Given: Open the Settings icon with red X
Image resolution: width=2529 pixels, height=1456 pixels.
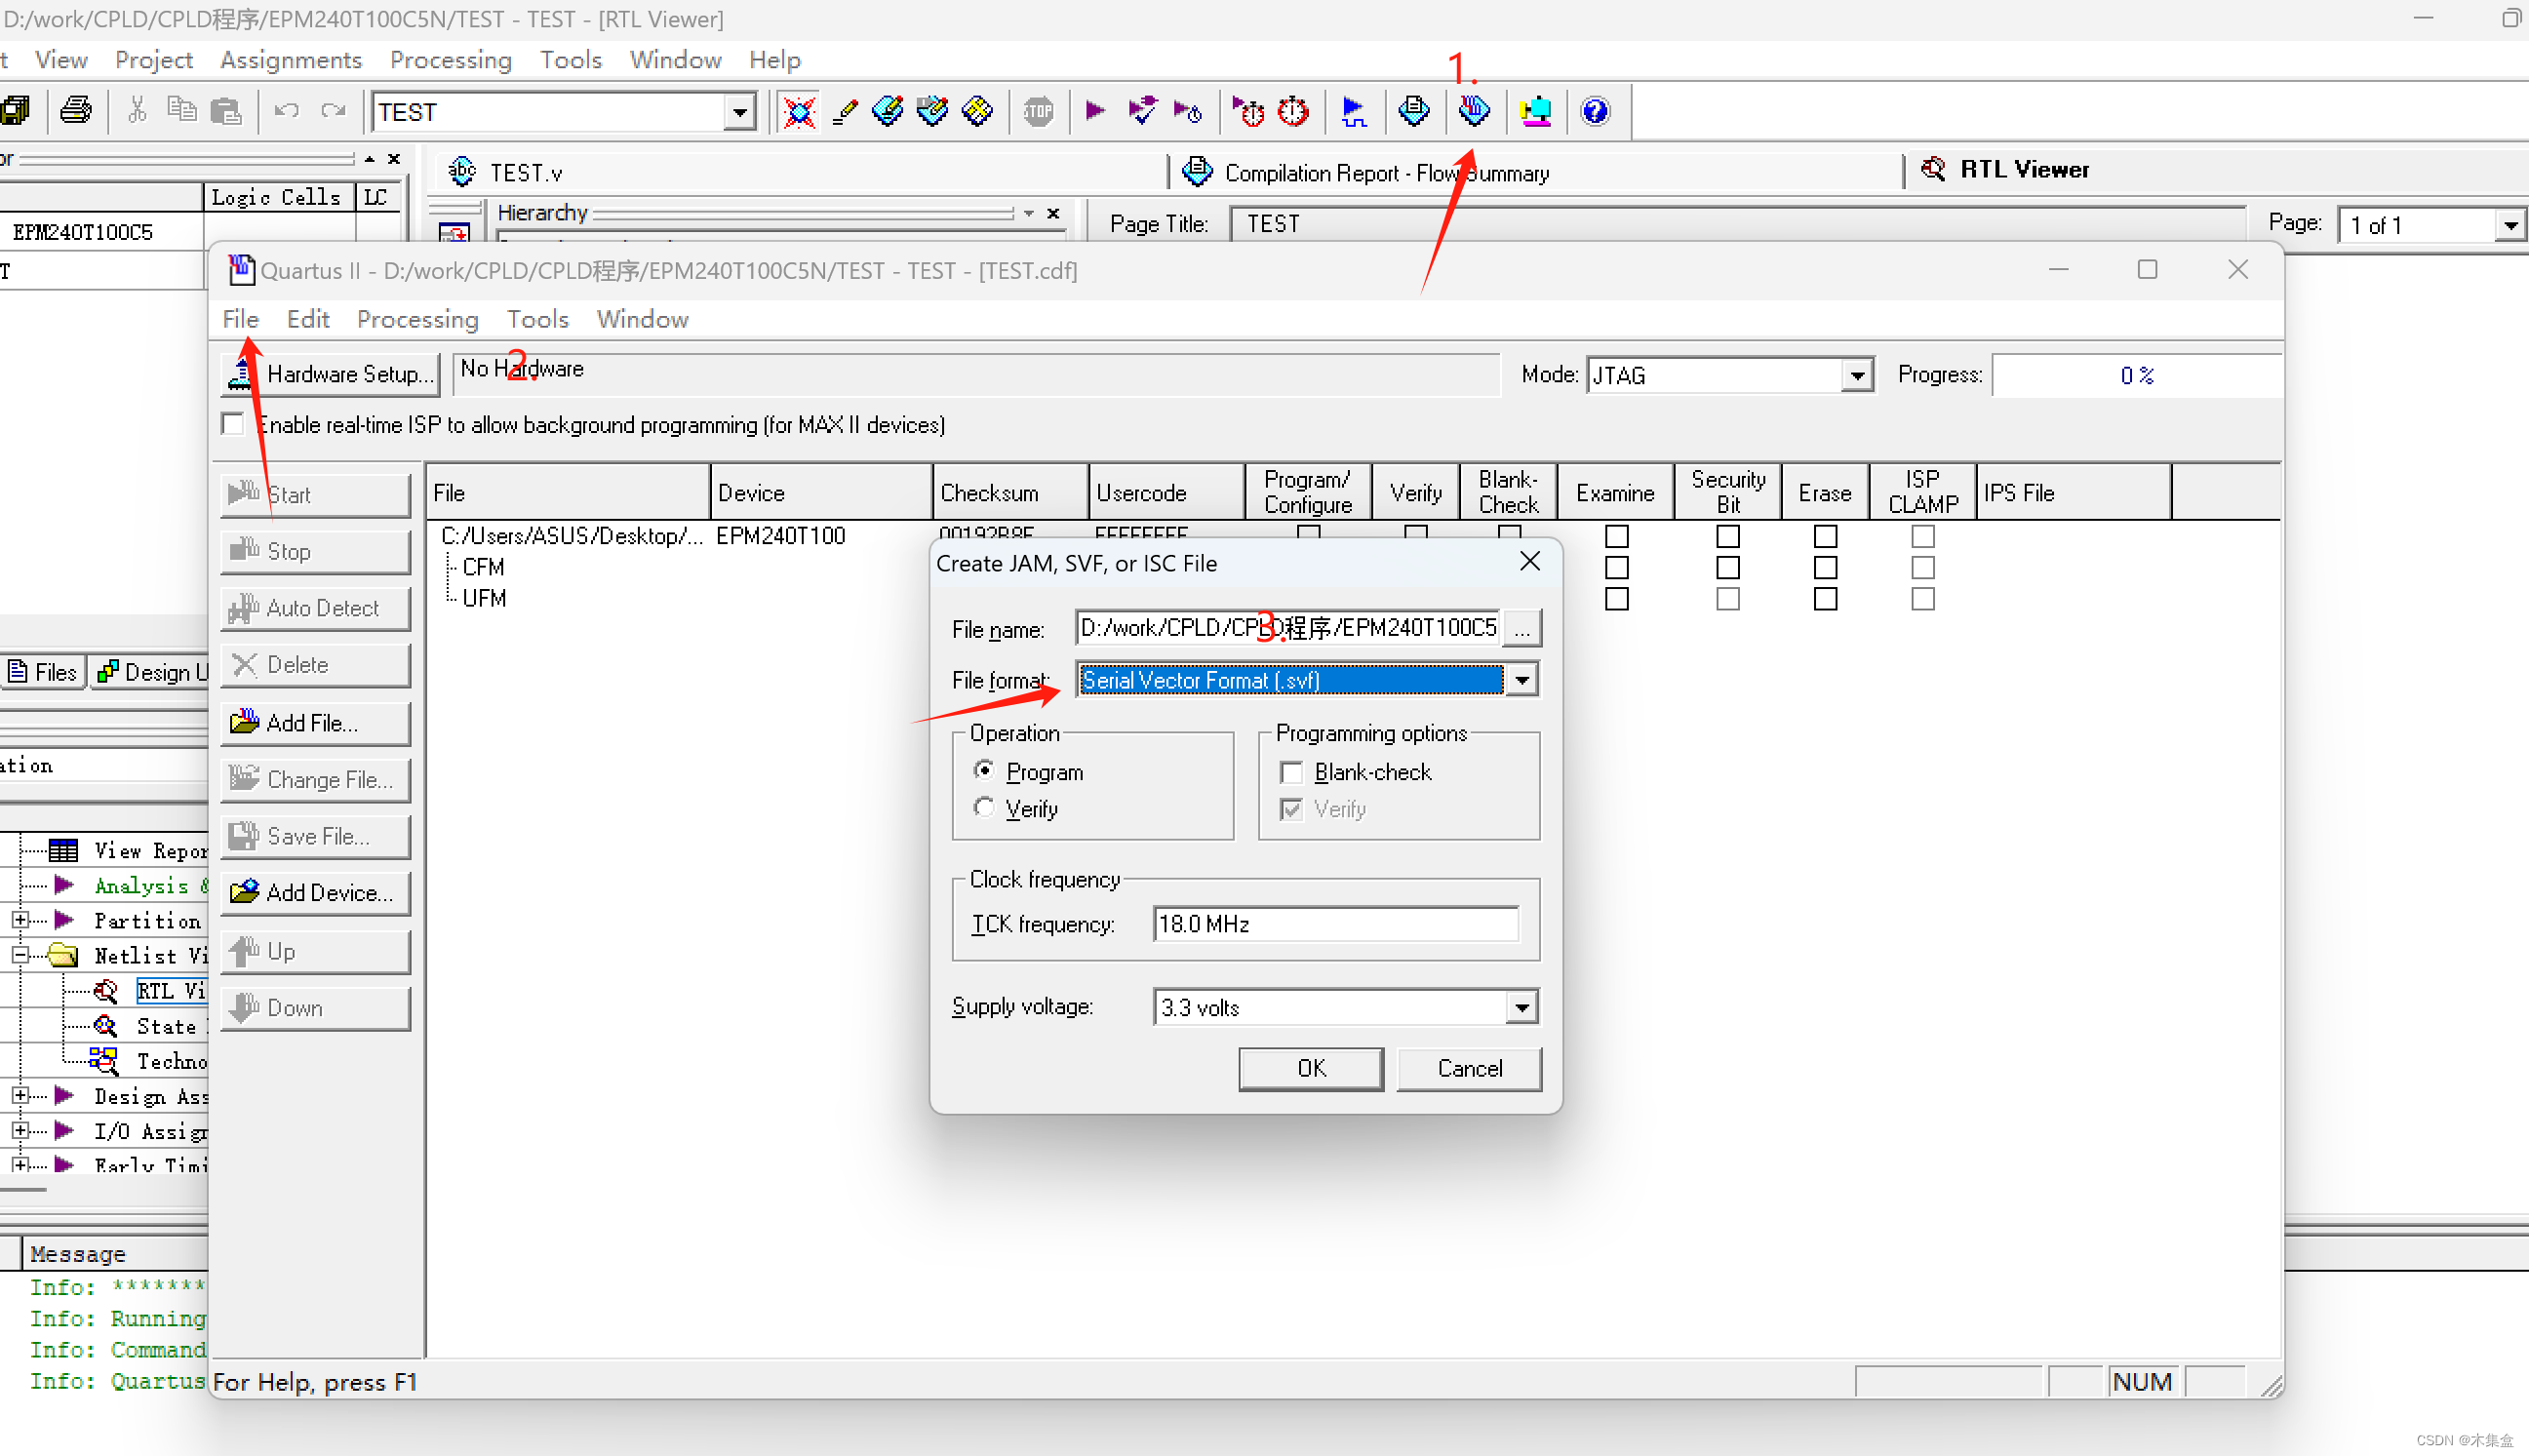Looking at the screenshot, I should pyautogui.click(x=799, y=111).
